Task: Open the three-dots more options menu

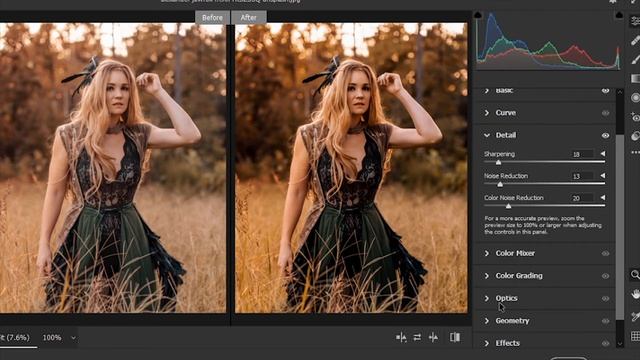Action: coord(636,153)
